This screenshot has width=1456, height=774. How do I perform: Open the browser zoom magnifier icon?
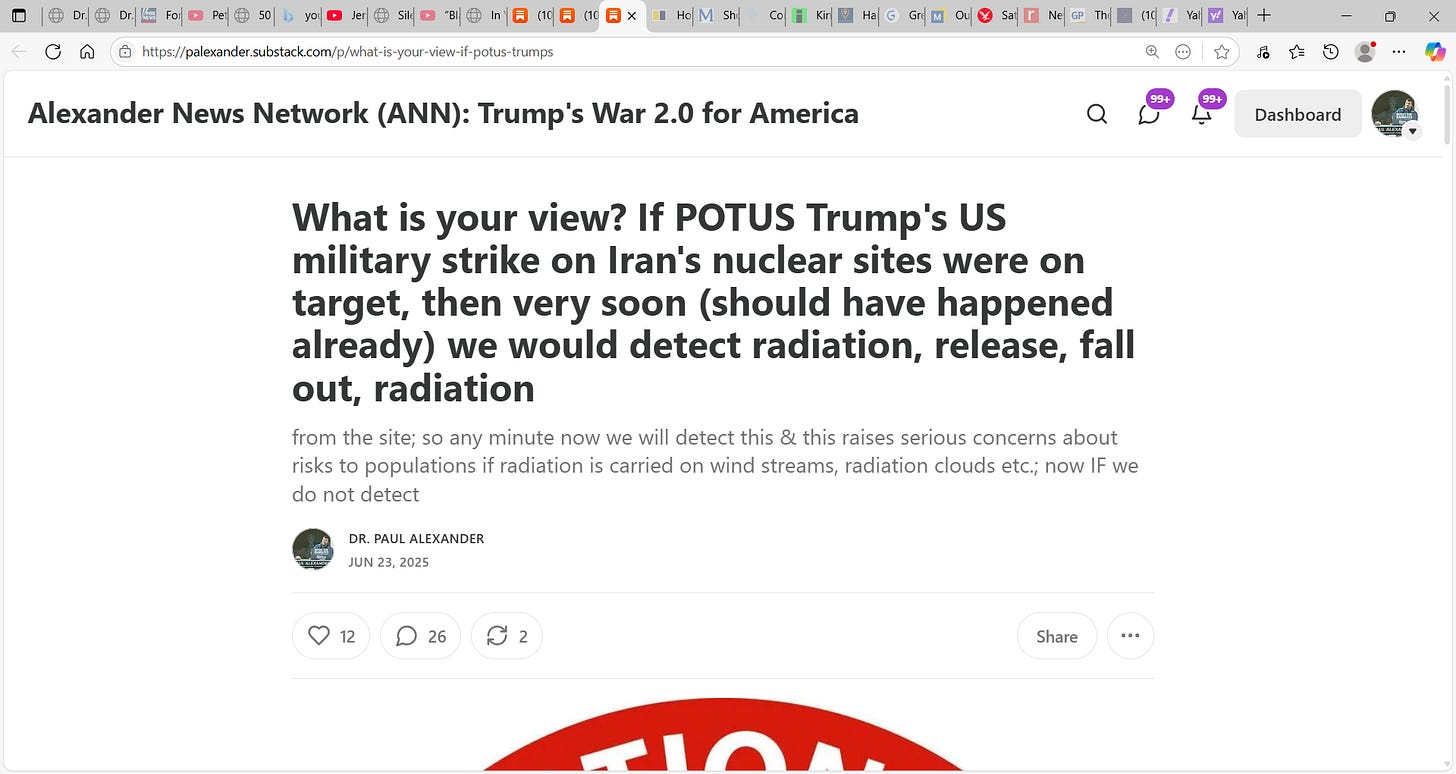(1152, 52)
